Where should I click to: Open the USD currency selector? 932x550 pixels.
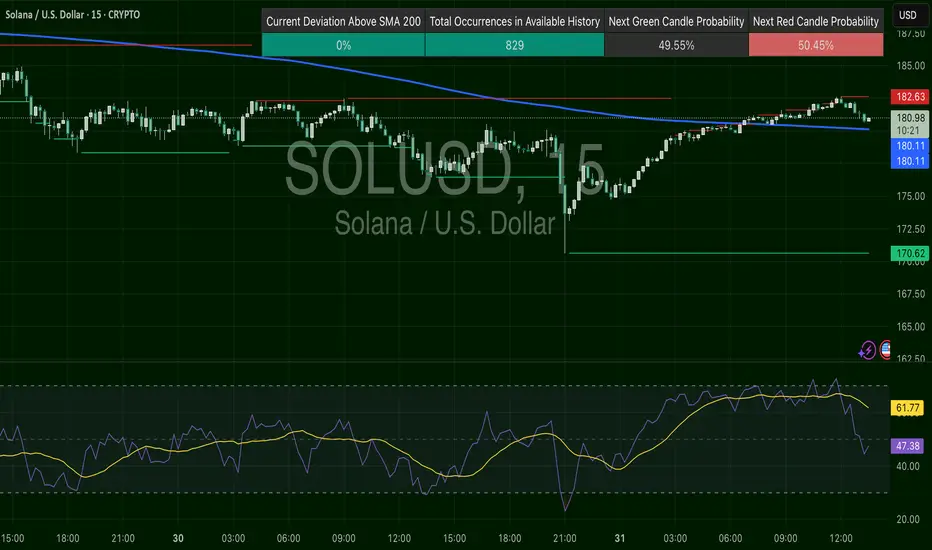click(908, 15)
